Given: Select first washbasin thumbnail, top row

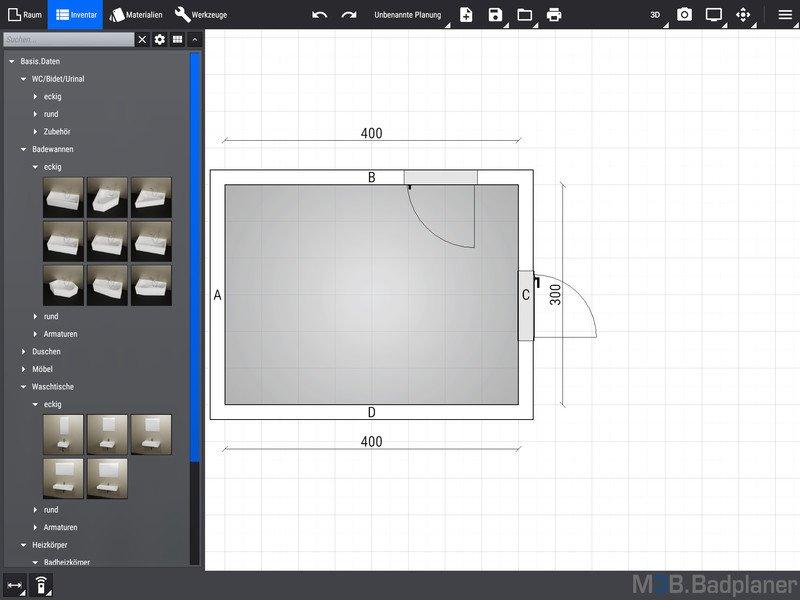Looking at the screenshot, I should (x=63, y=435).
